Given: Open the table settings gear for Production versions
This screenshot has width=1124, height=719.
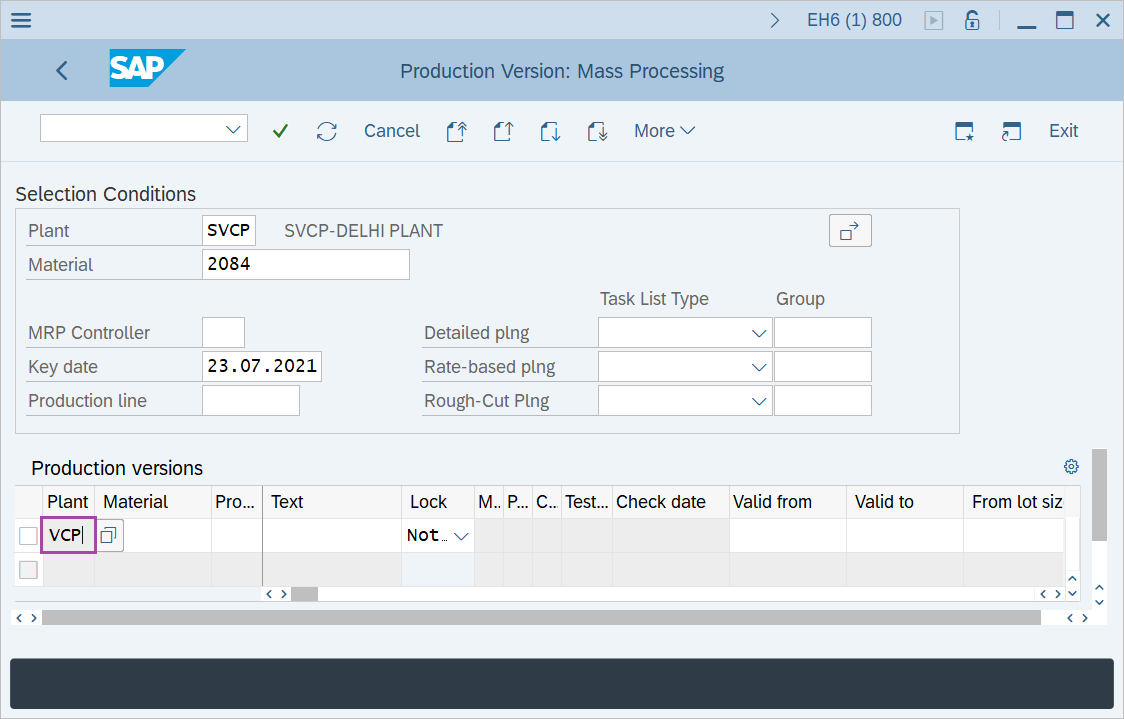Looking at the screenshot, I should coord(1071,466).
